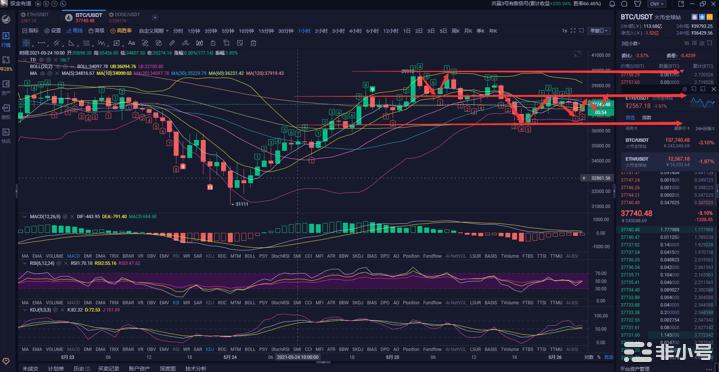
Task: Switch MACD pane to VOLUME indicator
Action: (54, 255)
